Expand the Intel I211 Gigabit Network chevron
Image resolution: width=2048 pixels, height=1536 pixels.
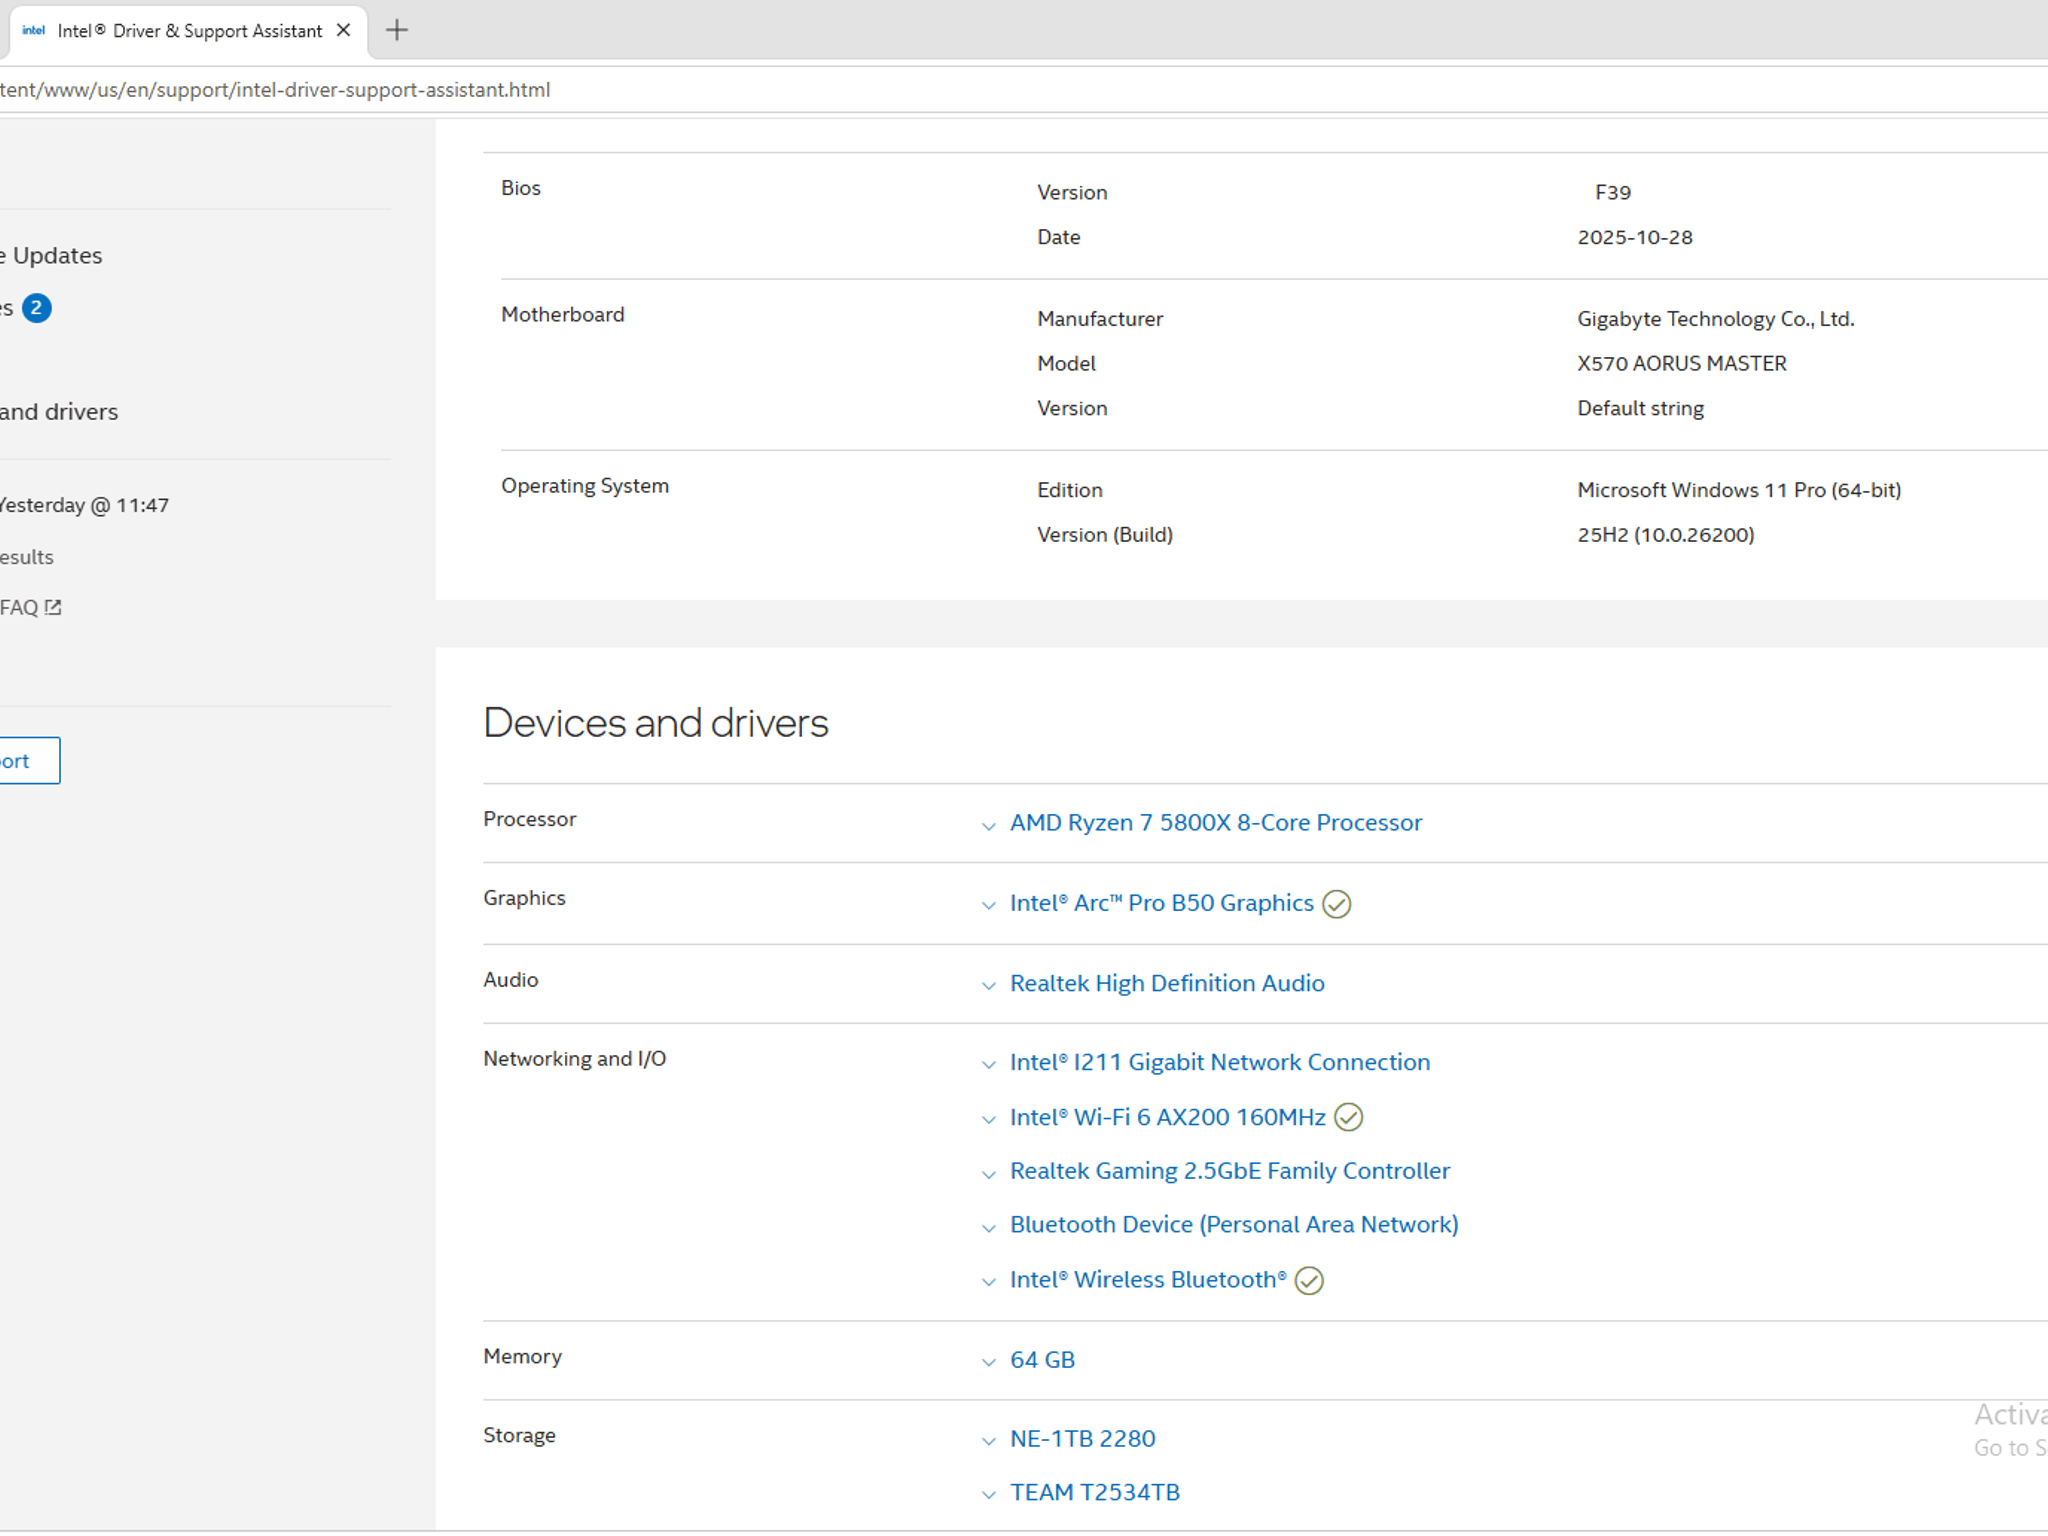[x=989, y=1065]
